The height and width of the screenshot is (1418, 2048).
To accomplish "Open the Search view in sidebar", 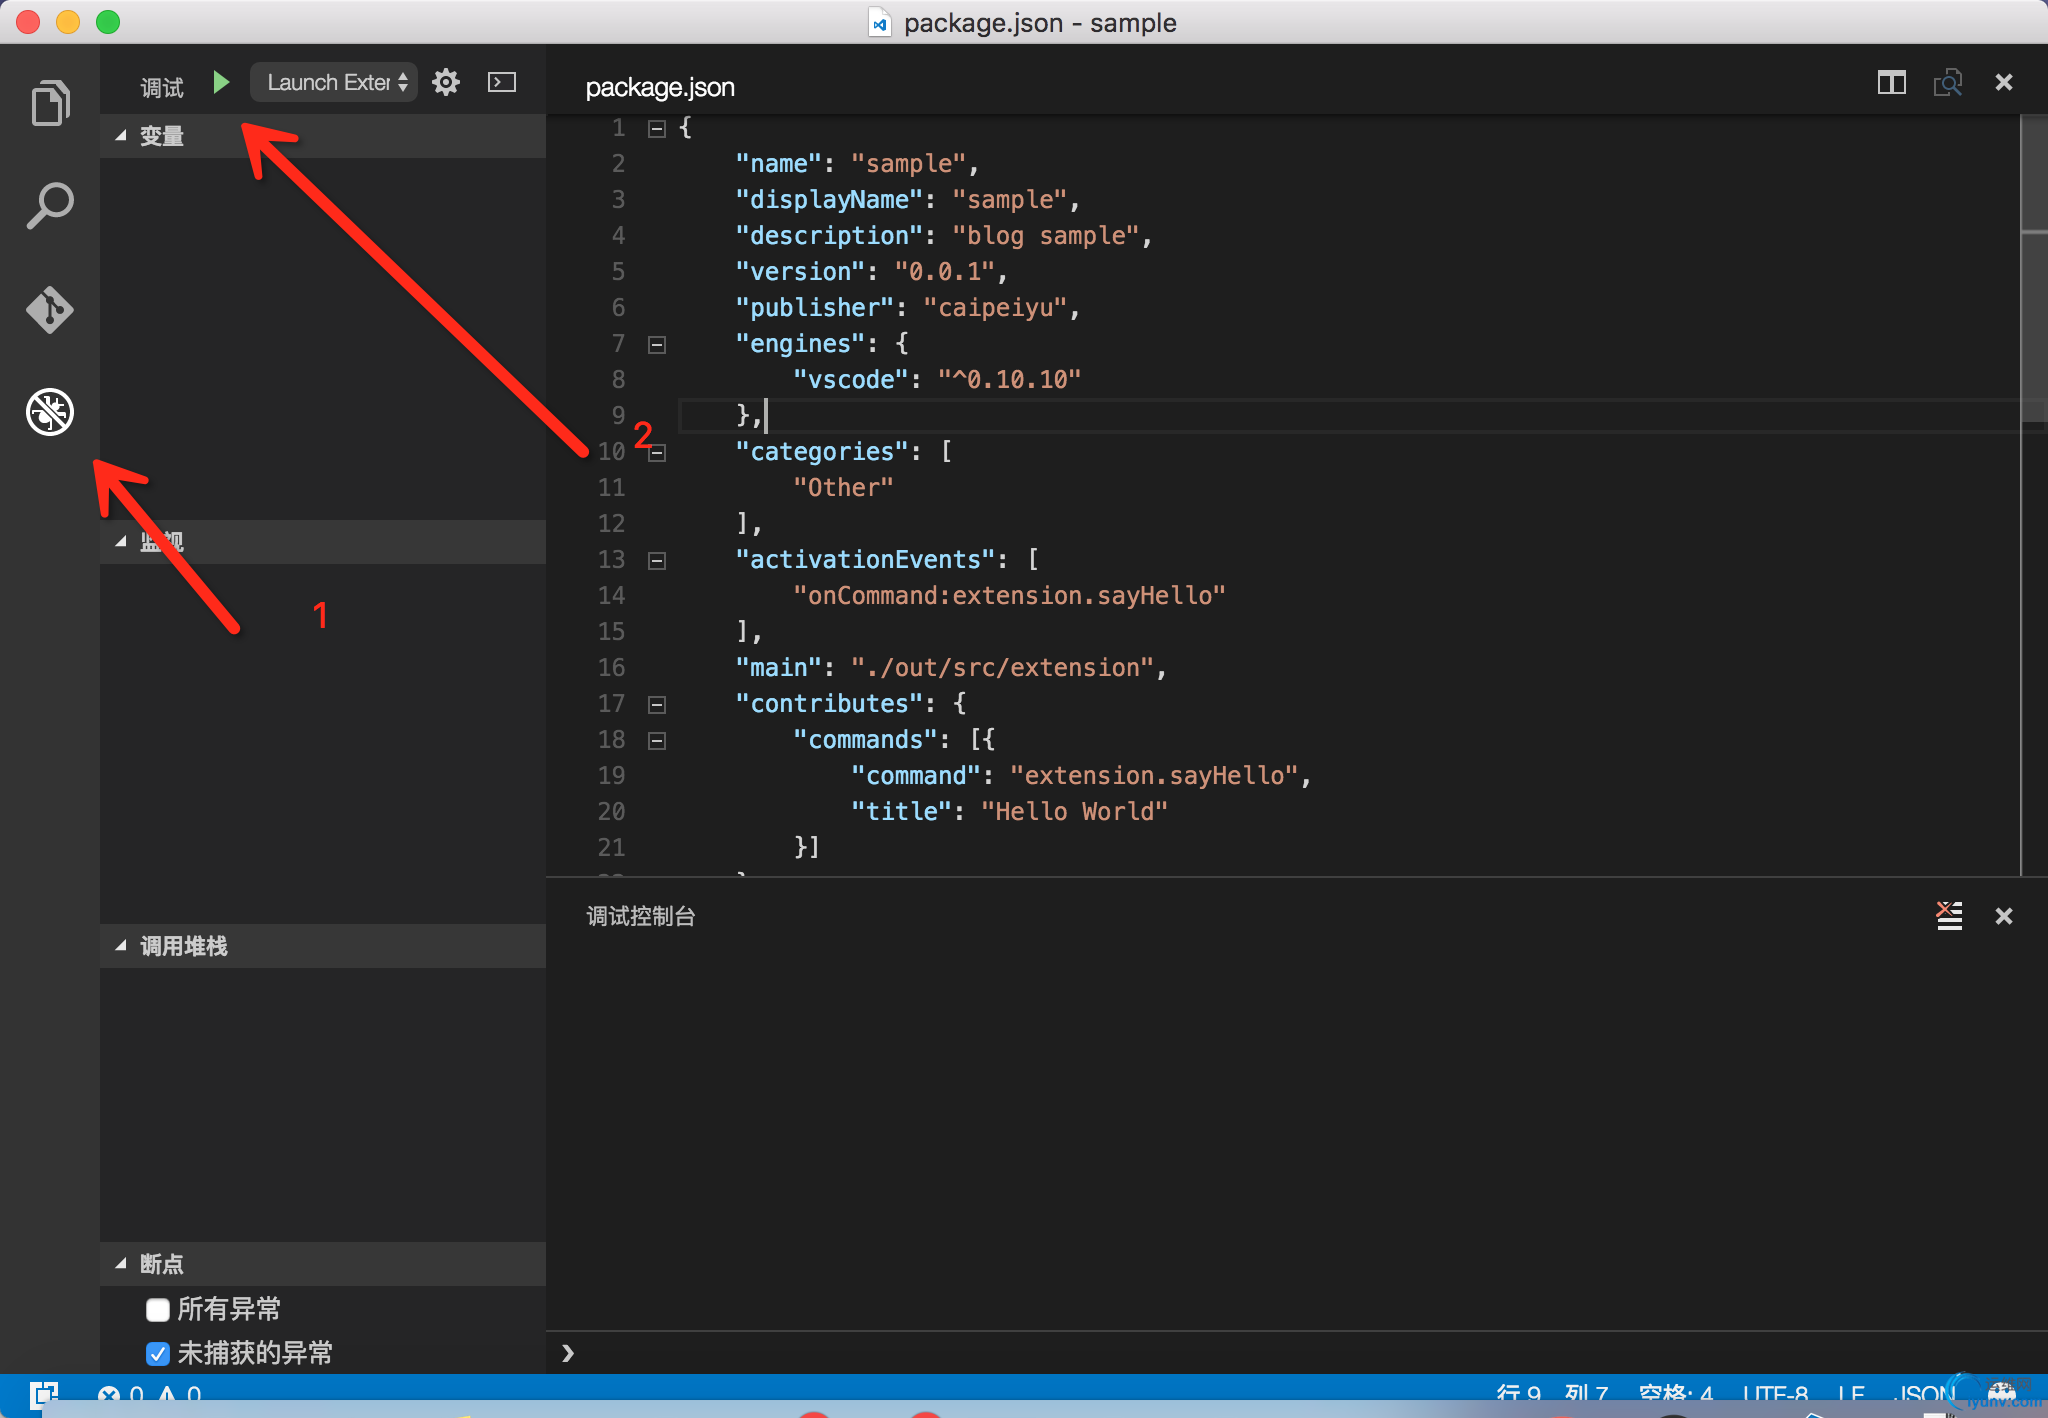I will (50, 206).
